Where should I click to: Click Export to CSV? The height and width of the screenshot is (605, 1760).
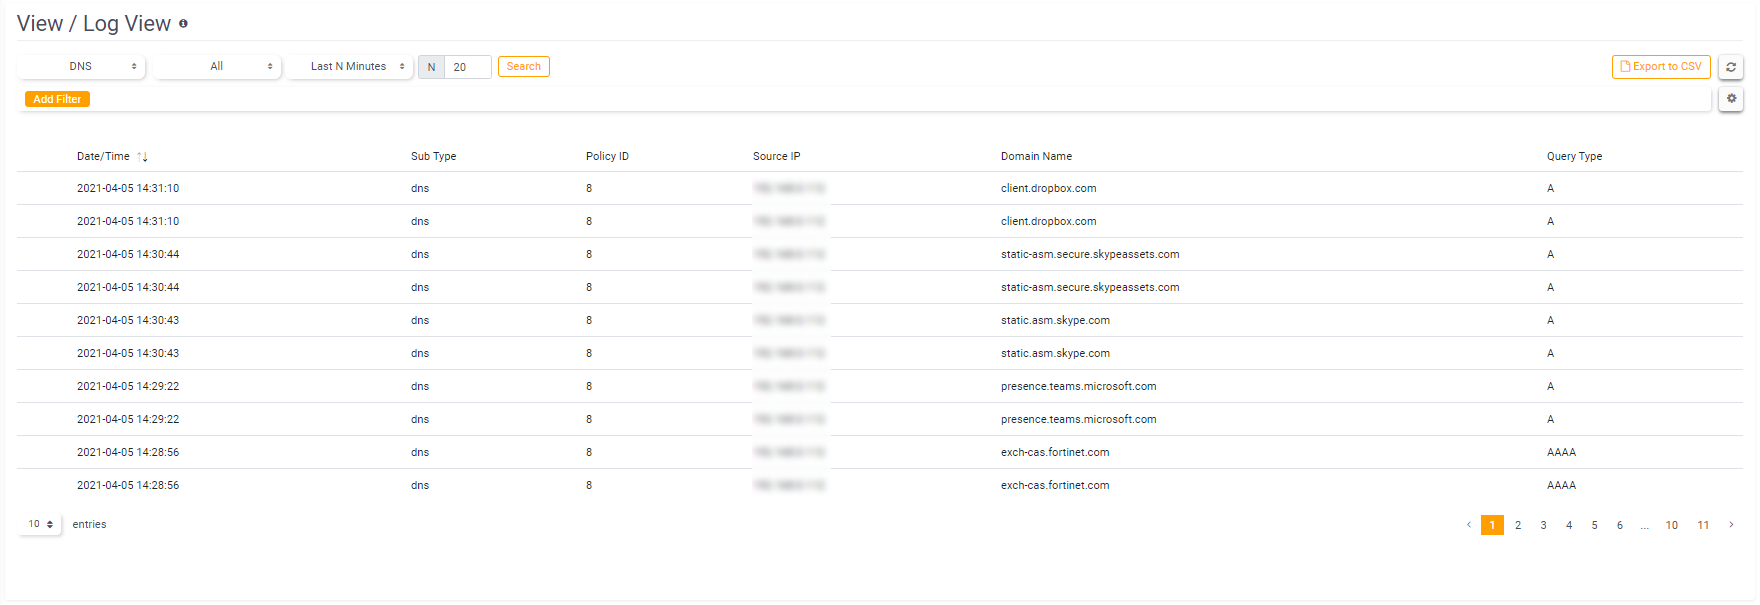pyautogui.click(x=1661, y=67)
